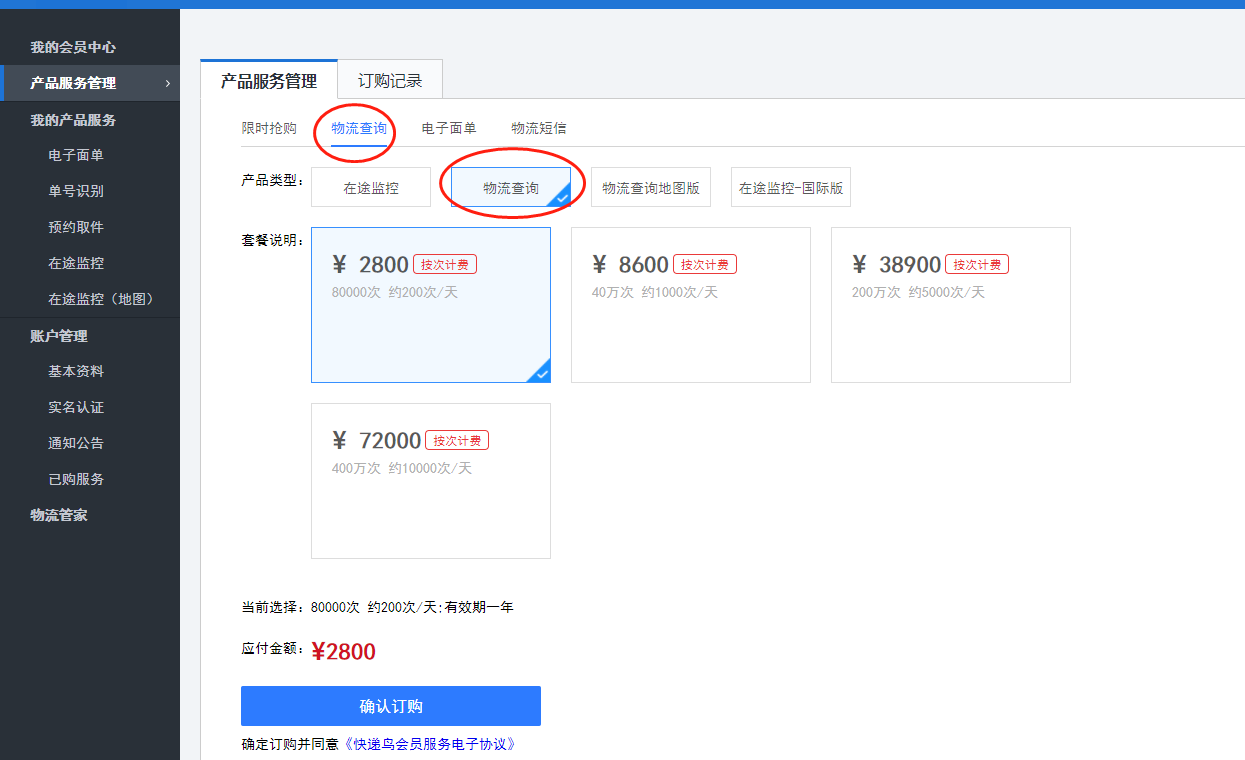
Task: Expand the 产品服务管理 sidebar chevron arrow
Action: (x=167, y=83)
